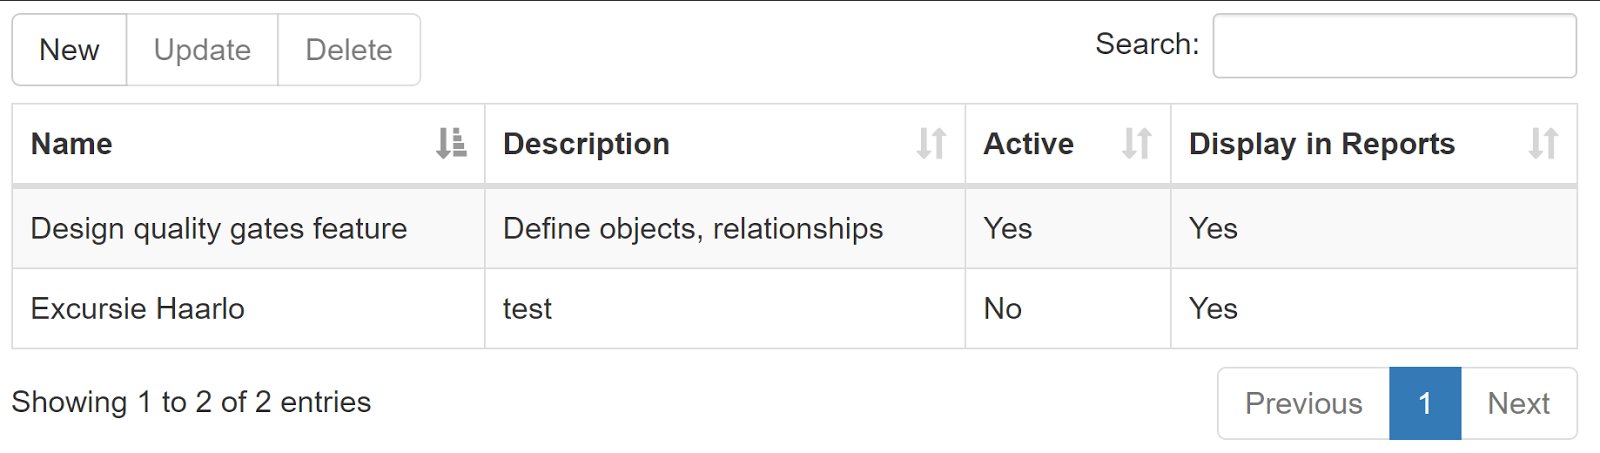Go to Previous page

[1303, 404]
